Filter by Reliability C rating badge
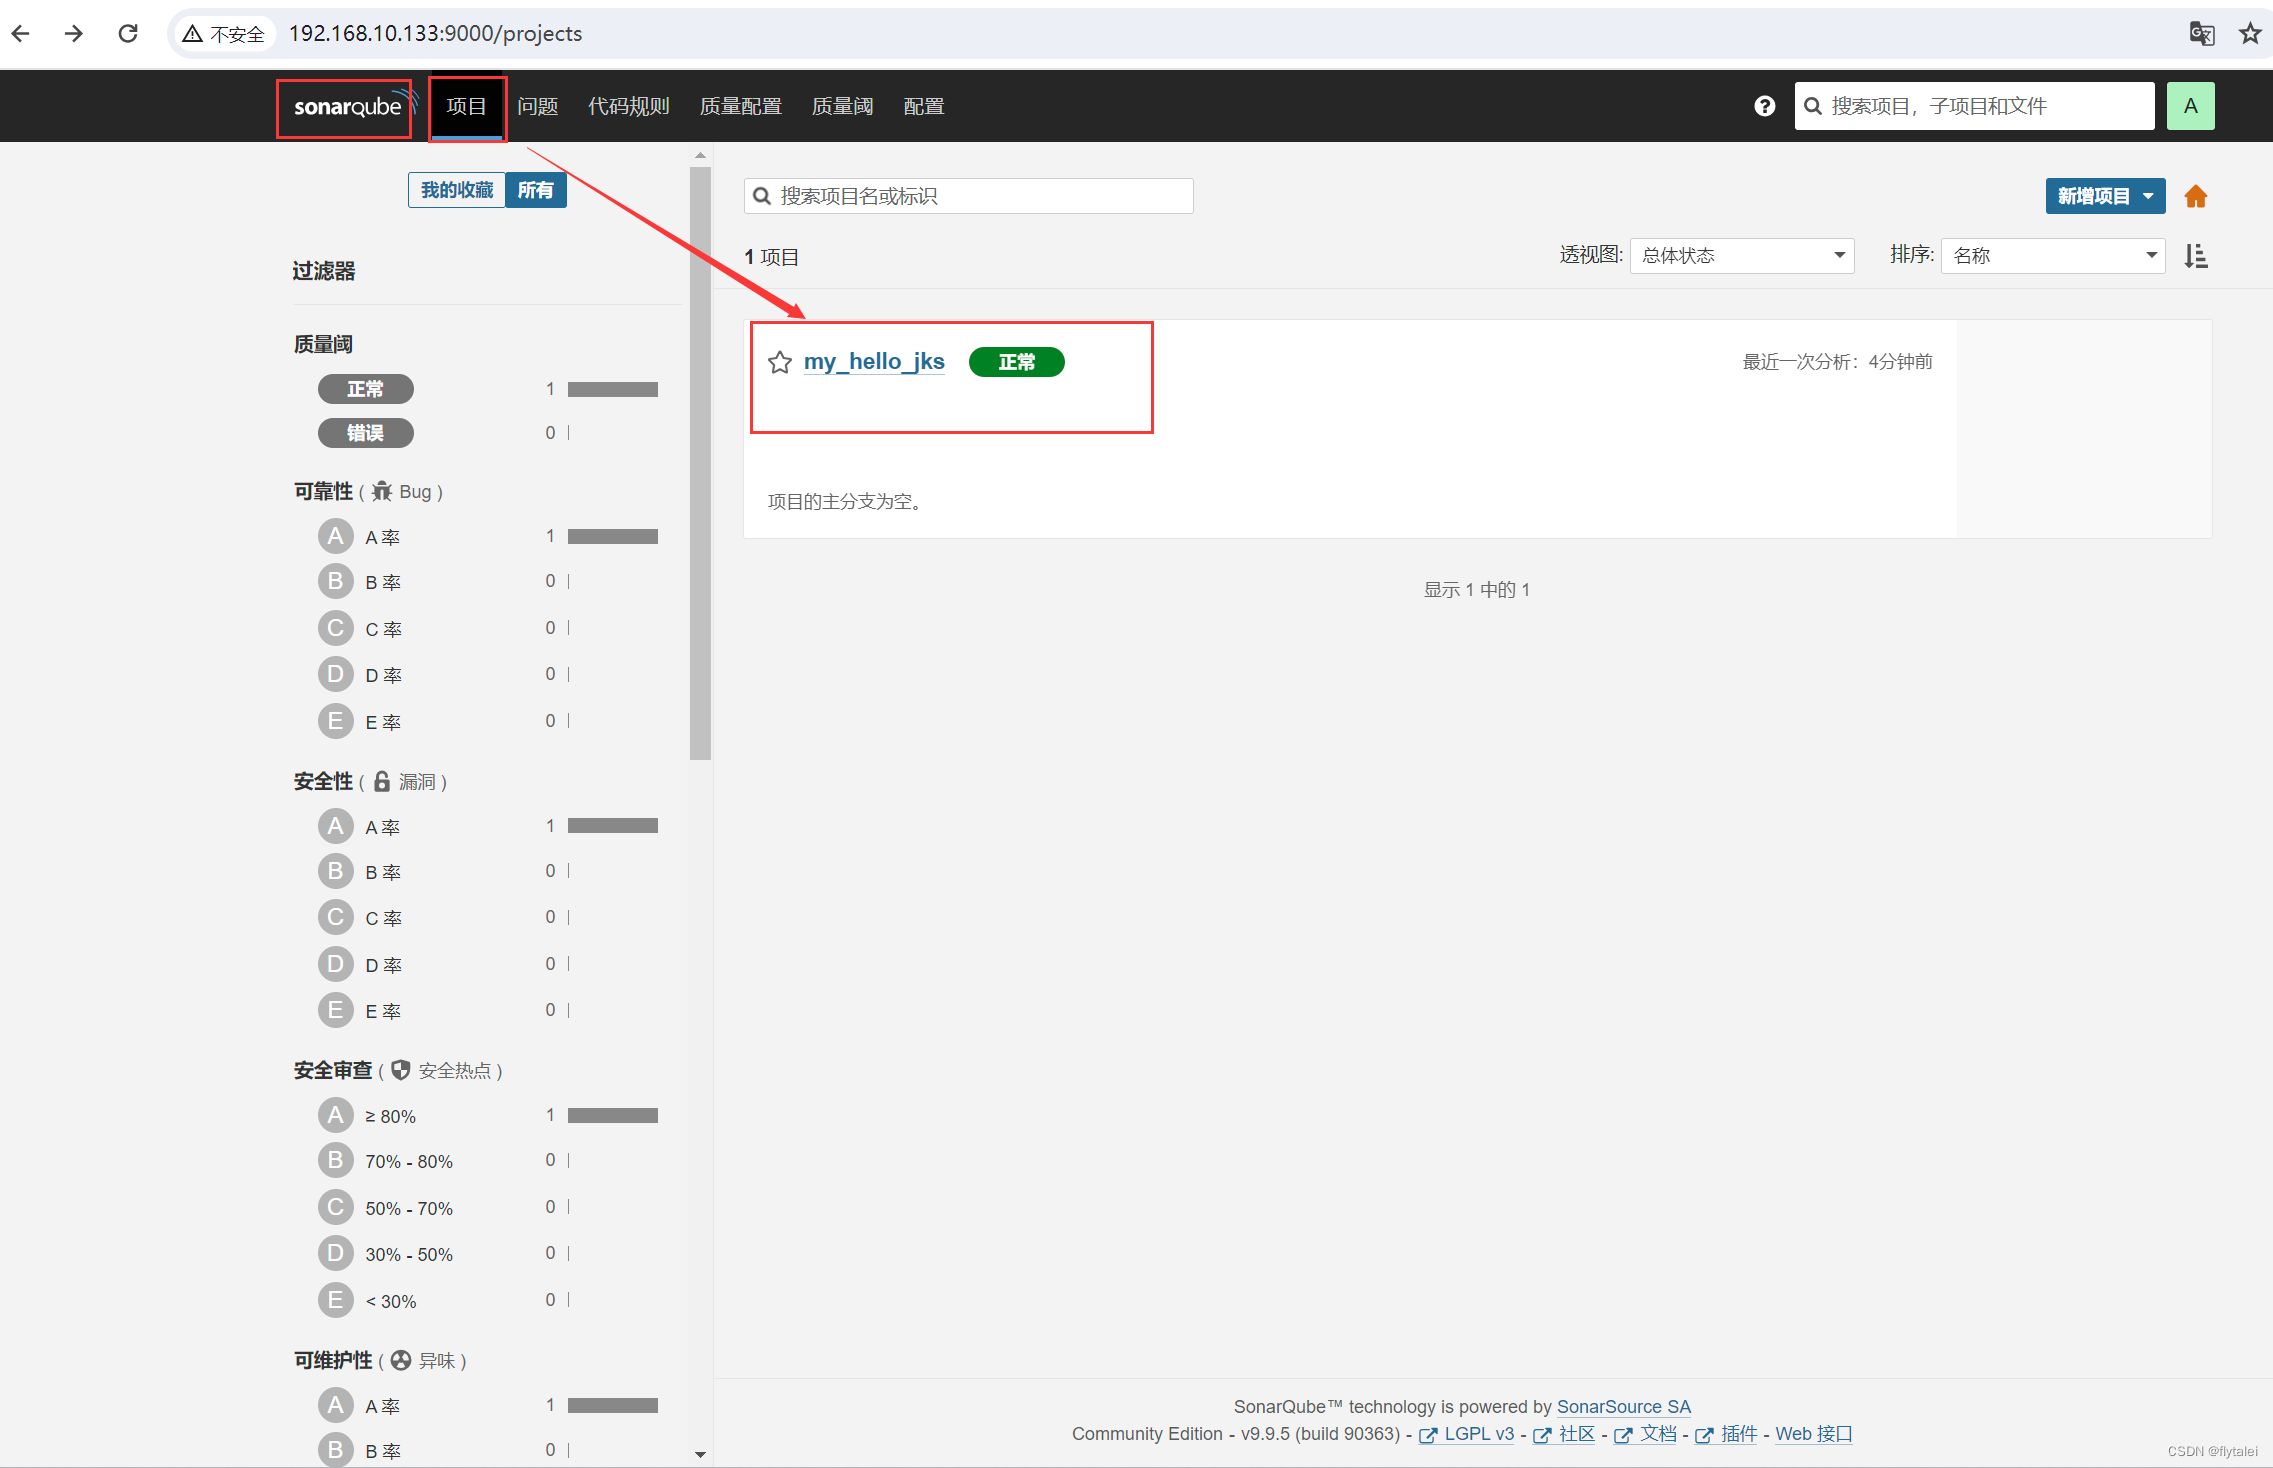 click(x=336, y=628)
